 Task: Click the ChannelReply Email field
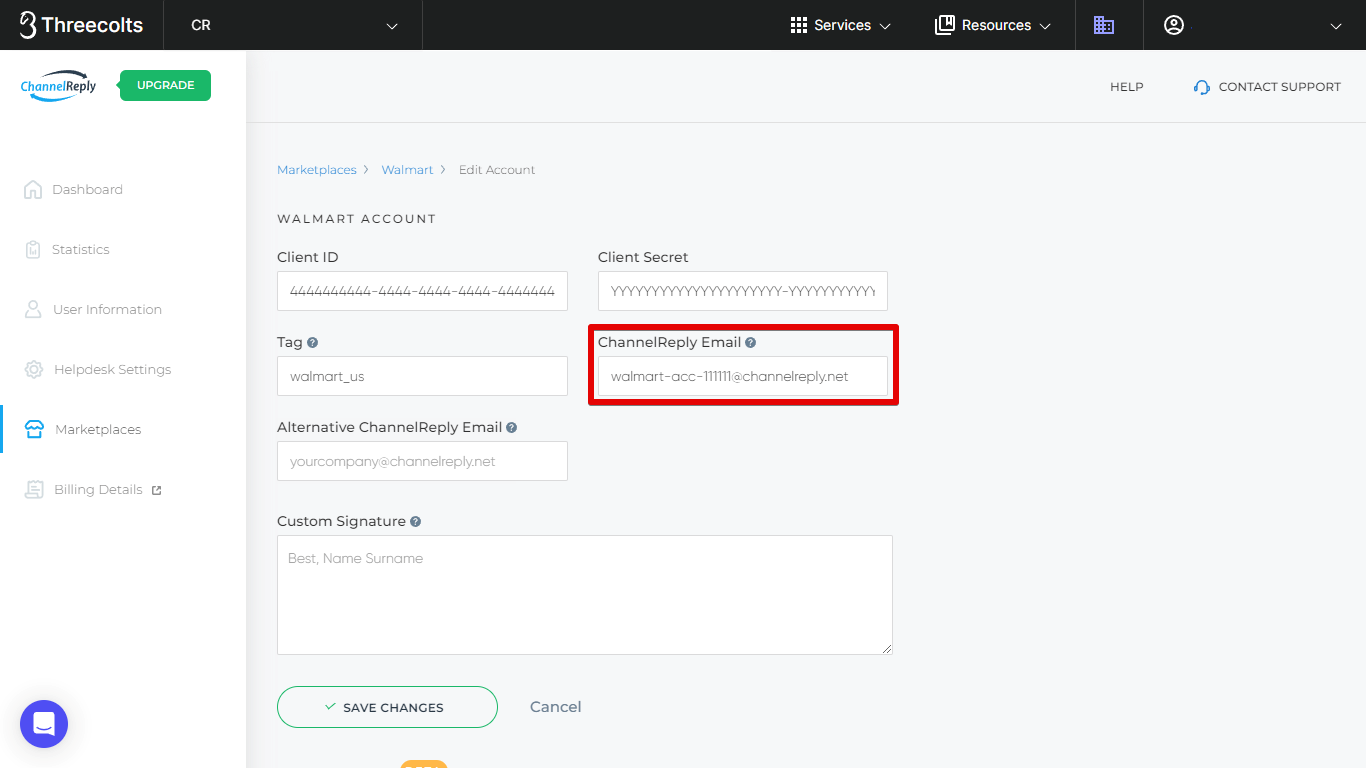tap(742, 376)
